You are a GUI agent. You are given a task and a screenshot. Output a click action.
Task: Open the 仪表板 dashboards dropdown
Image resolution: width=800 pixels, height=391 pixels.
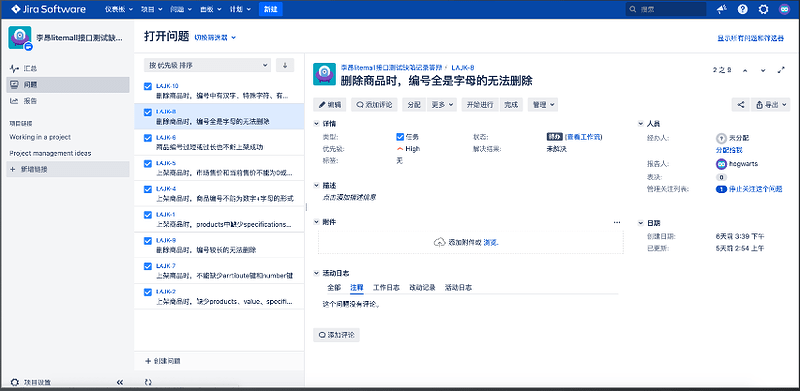[119, 9]
